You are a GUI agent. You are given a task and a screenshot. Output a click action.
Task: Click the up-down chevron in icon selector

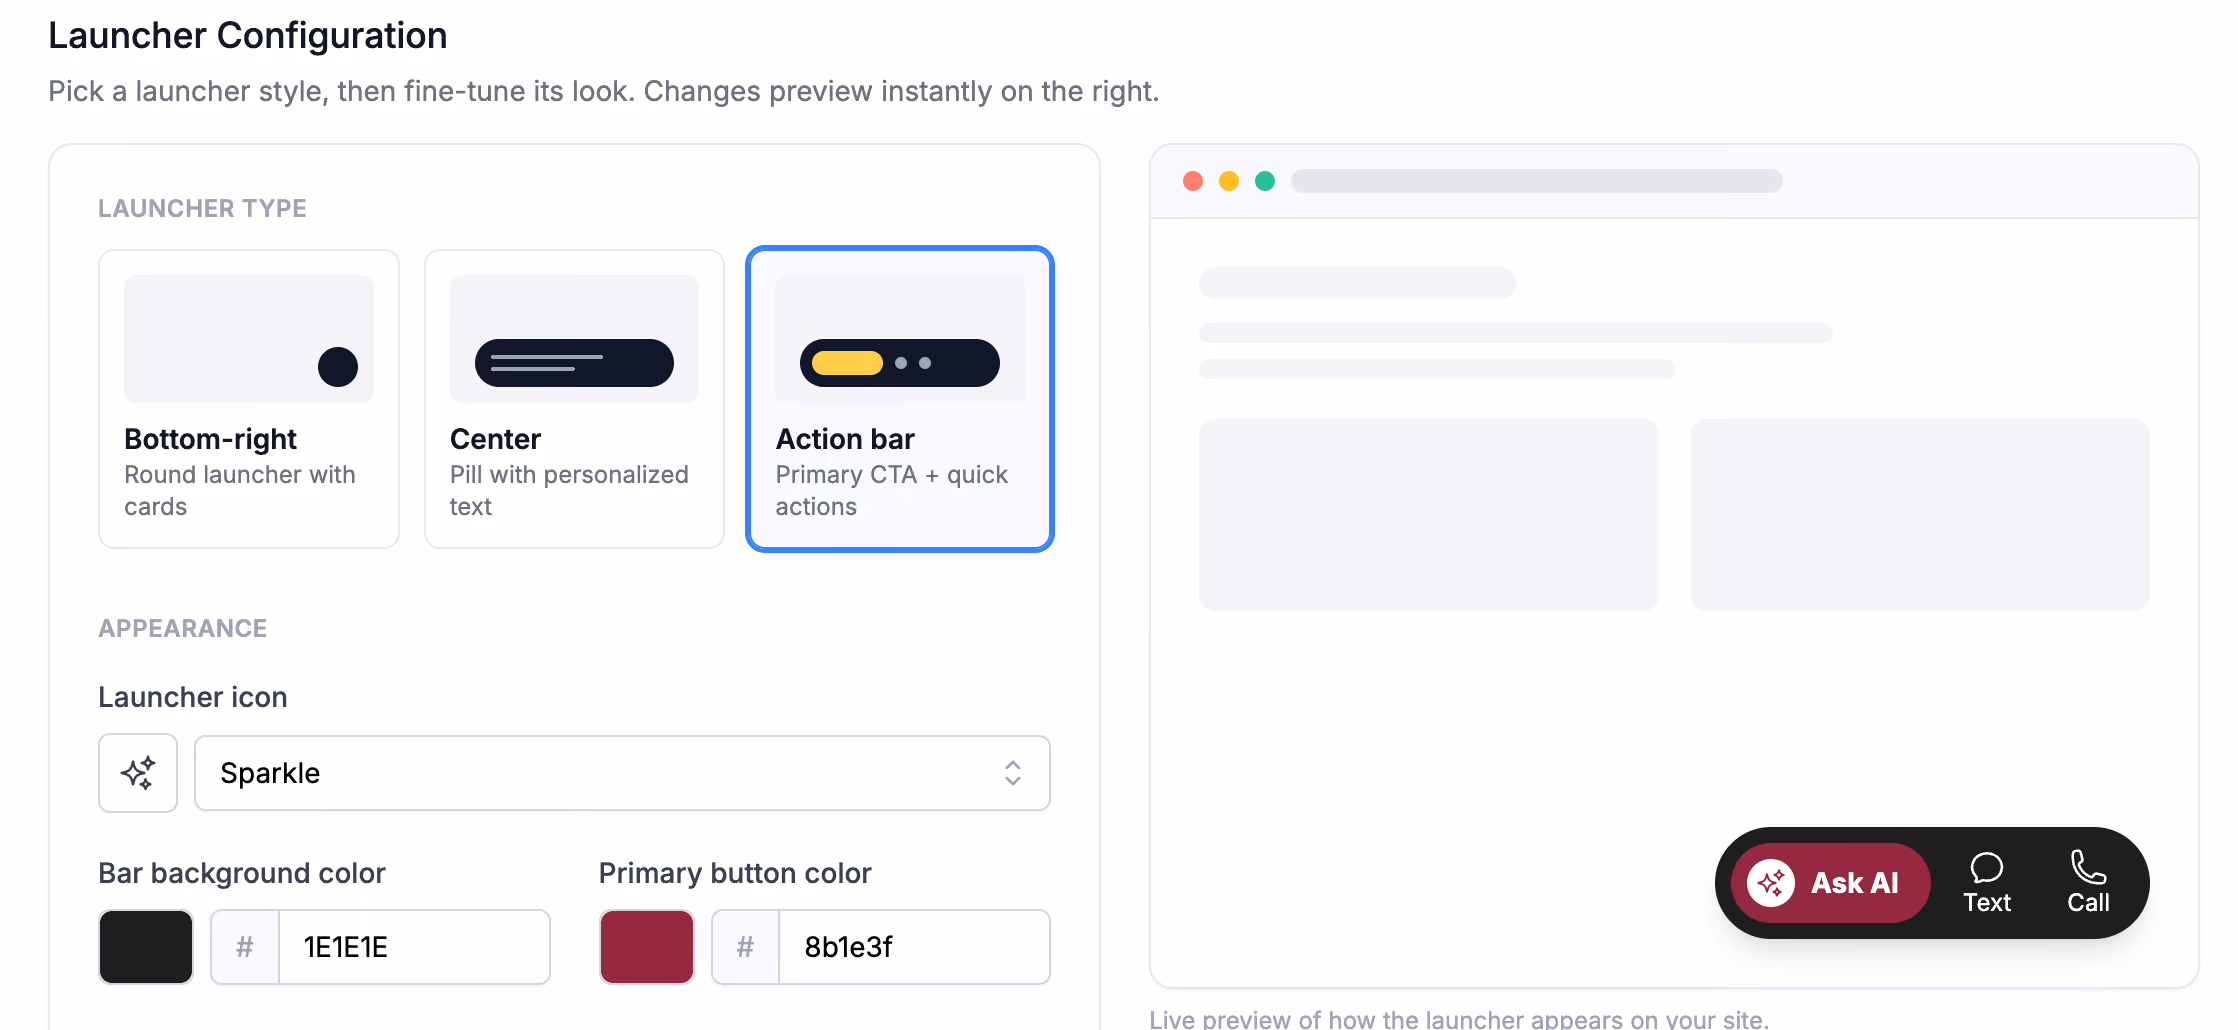1013,773
